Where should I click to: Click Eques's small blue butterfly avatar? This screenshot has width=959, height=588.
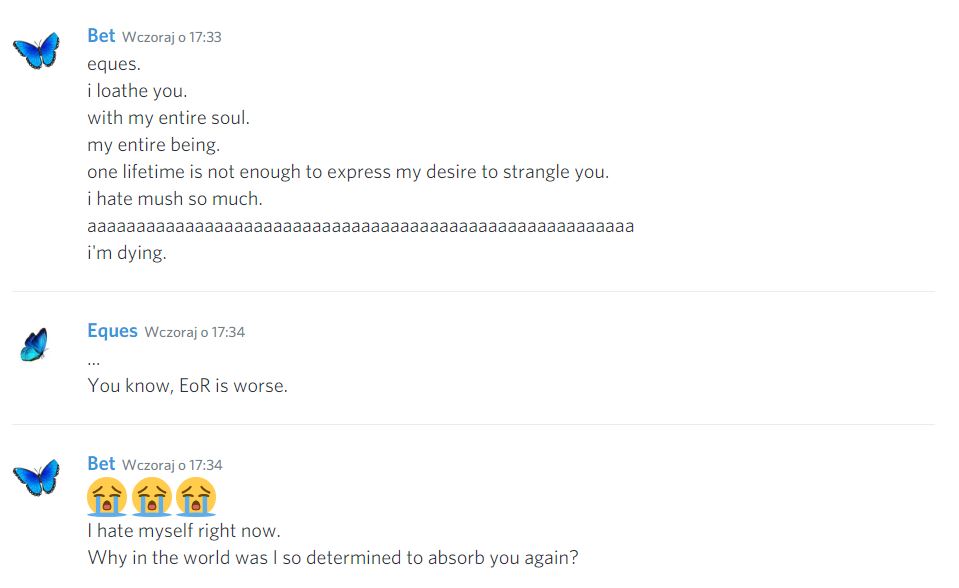click(x=34, y=345)
